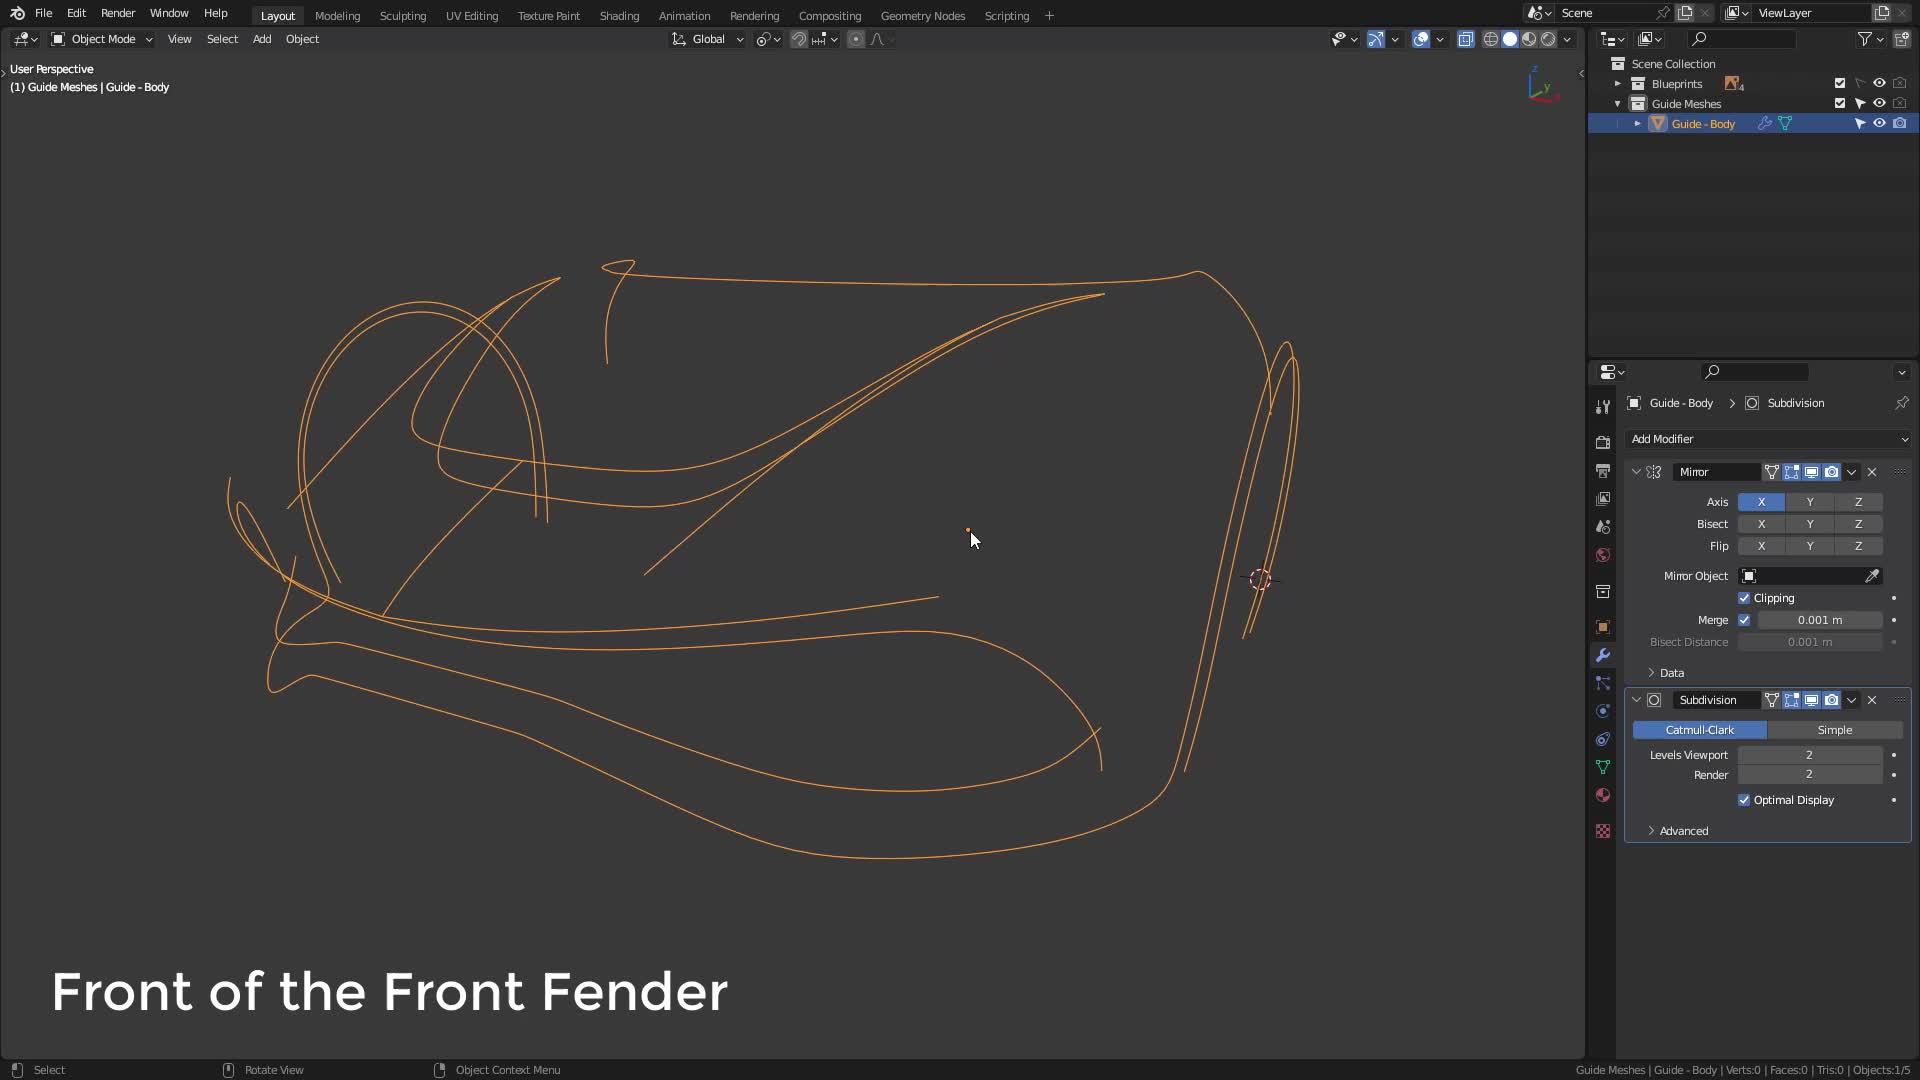The image size is (1920, 1080).
Task: Toggle the Merge checkbox
Action: coord(1744,620)
